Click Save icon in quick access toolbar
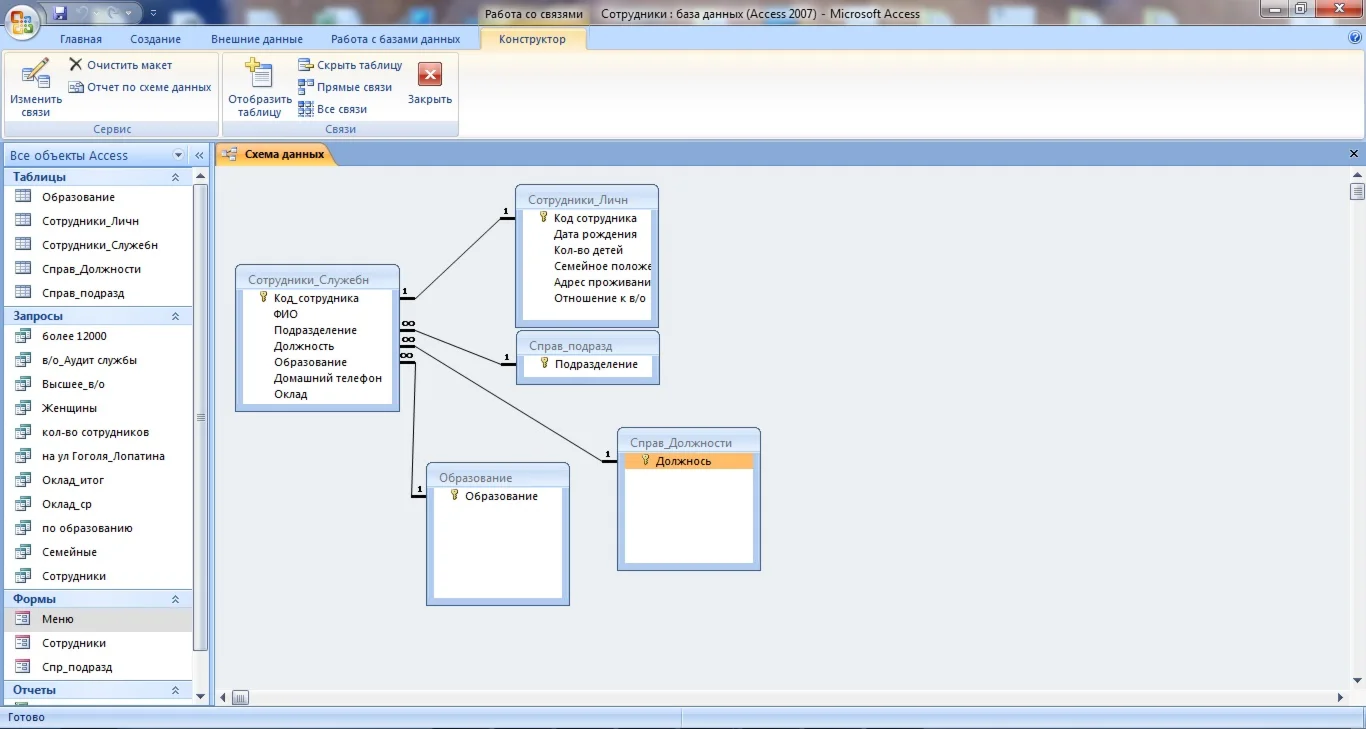The width and height of the screenshot is (1366, 729). (60, 14)
